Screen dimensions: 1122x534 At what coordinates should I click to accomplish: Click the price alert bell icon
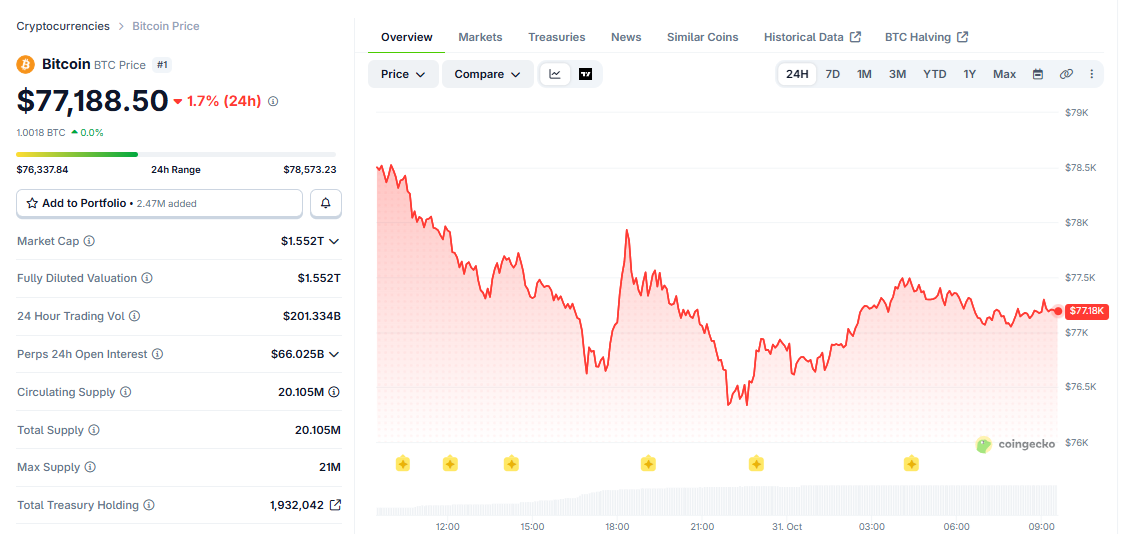coord(326,203)
